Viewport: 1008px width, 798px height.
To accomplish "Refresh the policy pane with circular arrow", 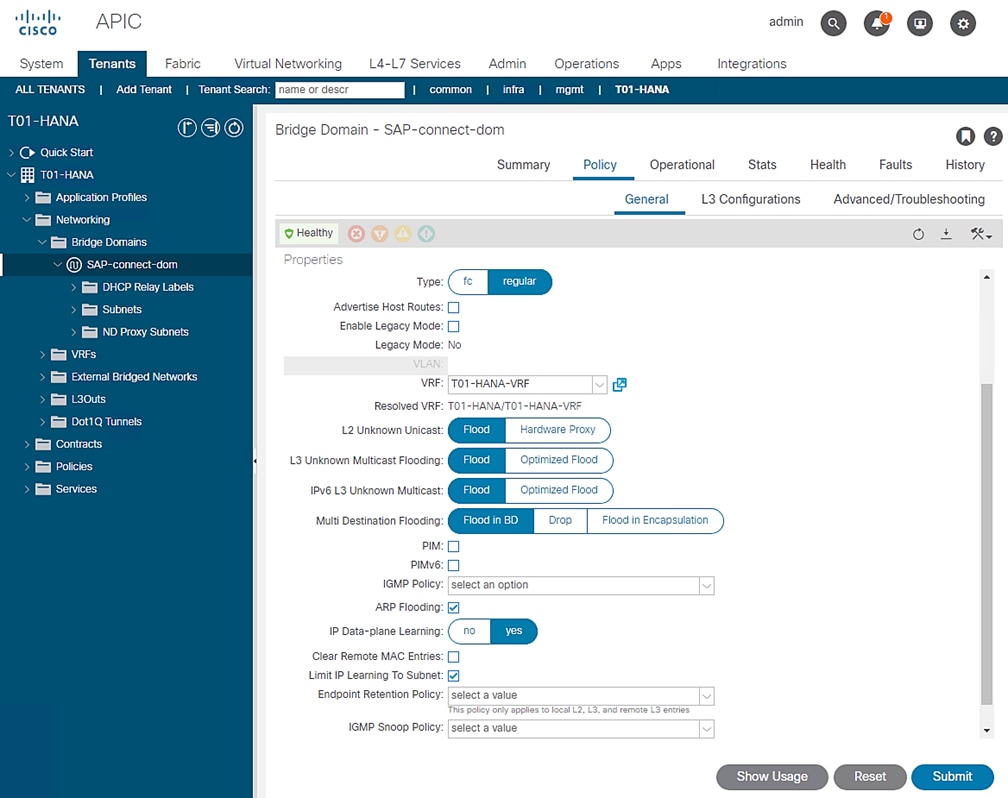I will click(x=918, y=234).
